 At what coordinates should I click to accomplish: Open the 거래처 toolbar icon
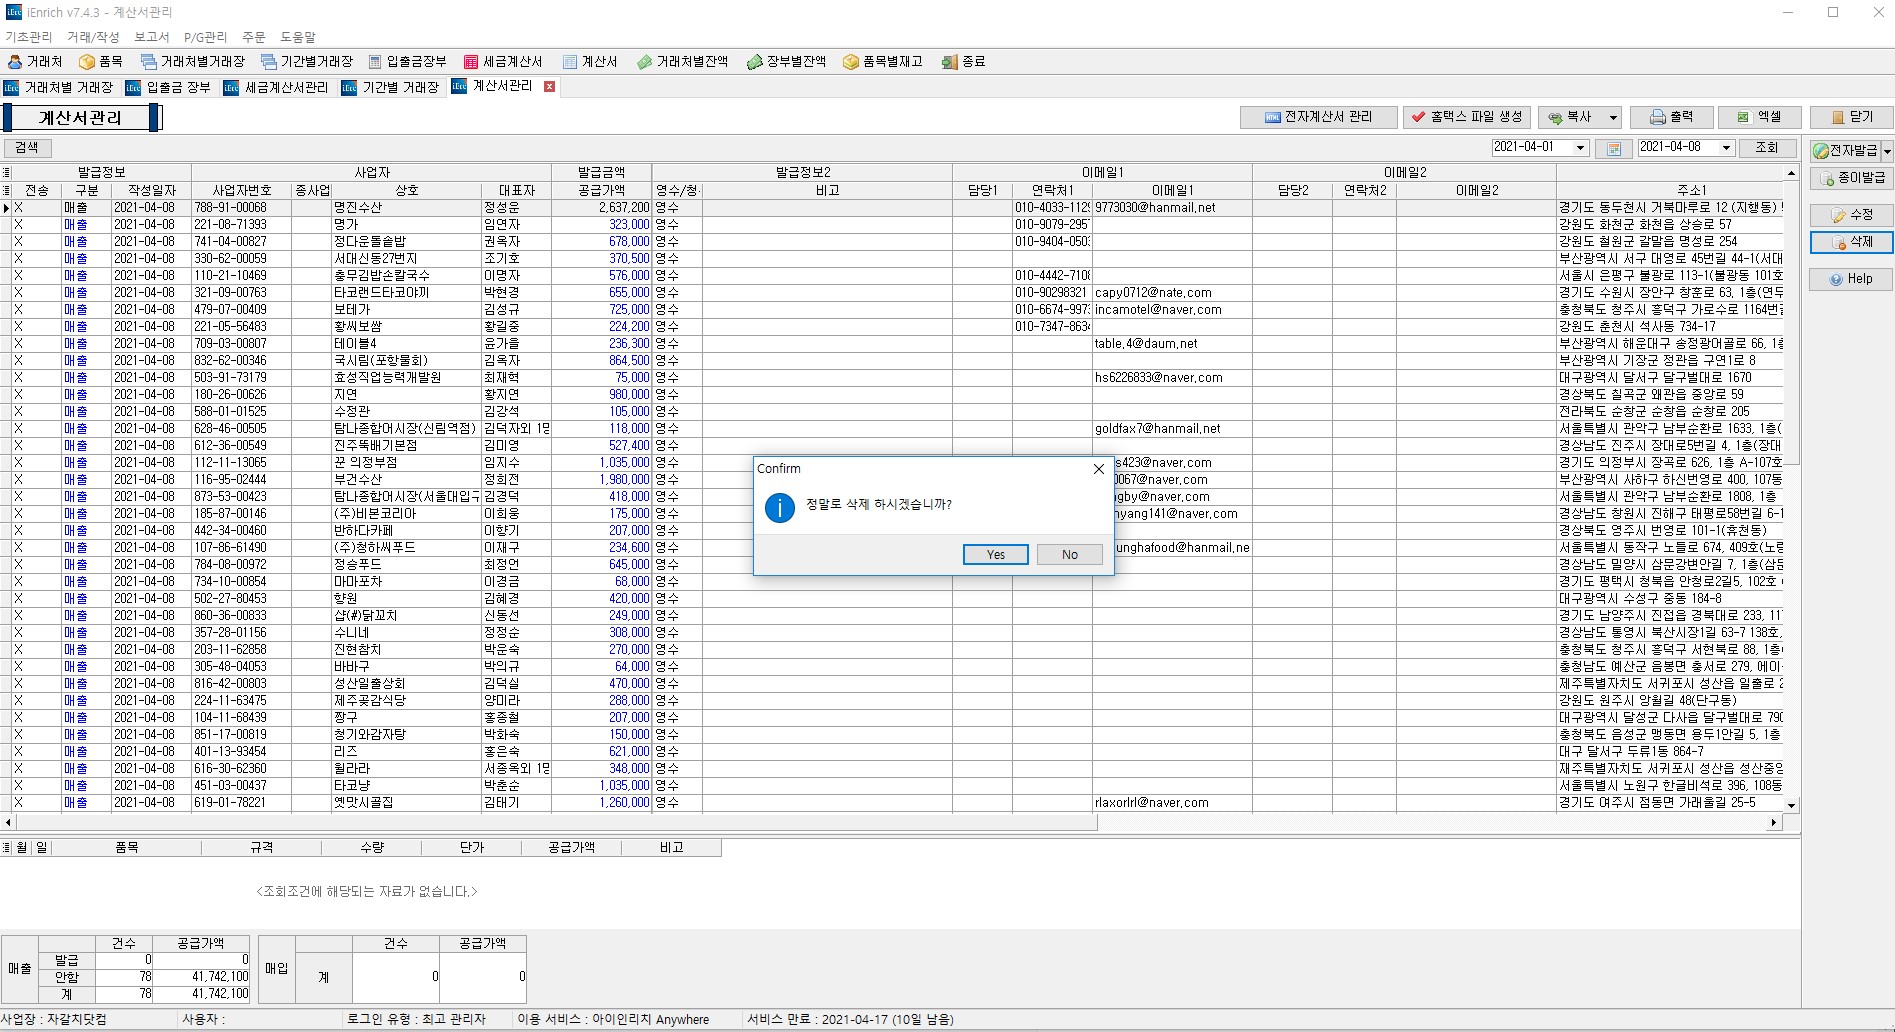tap(35, 62)
